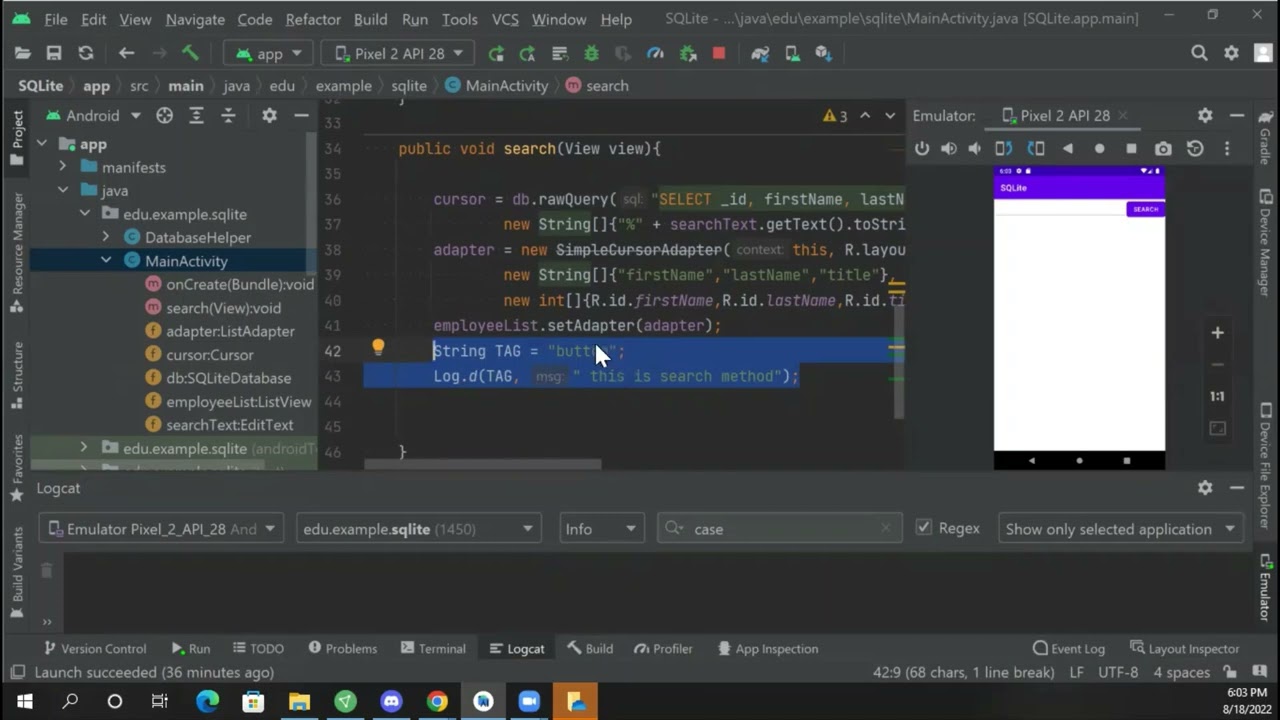1280x720 pixels.
Task: Rotate emulator right icon
Action: pos(1036,148)
